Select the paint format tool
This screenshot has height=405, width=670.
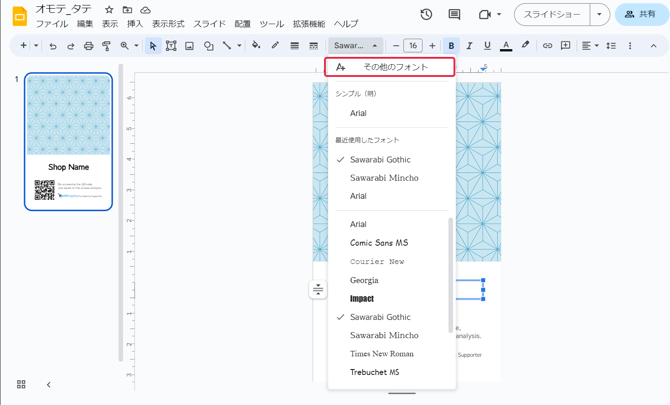coord(106,46)
